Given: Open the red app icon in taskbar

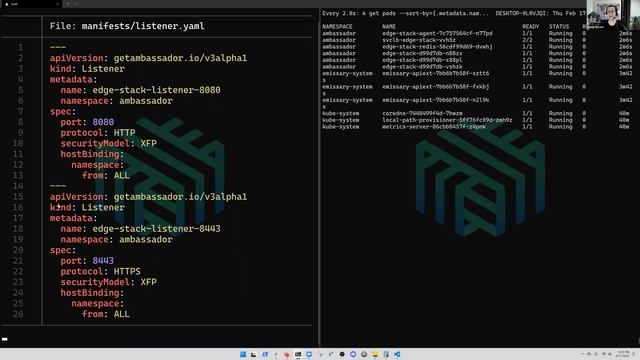Looking at the screenshot, I should [x=287, y=354].
